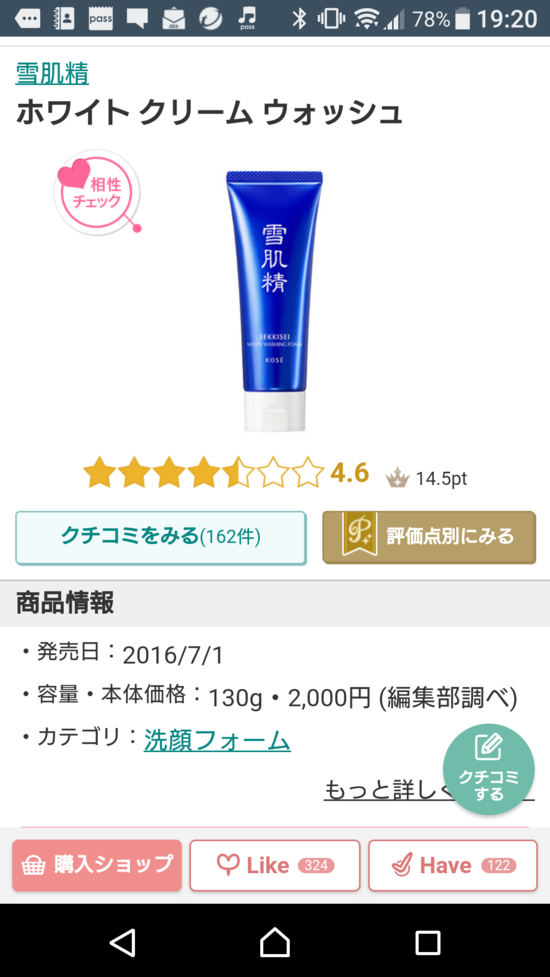Tap the Android back triangle
Viewport: 550px width, 977px height.
coord(122,942)
